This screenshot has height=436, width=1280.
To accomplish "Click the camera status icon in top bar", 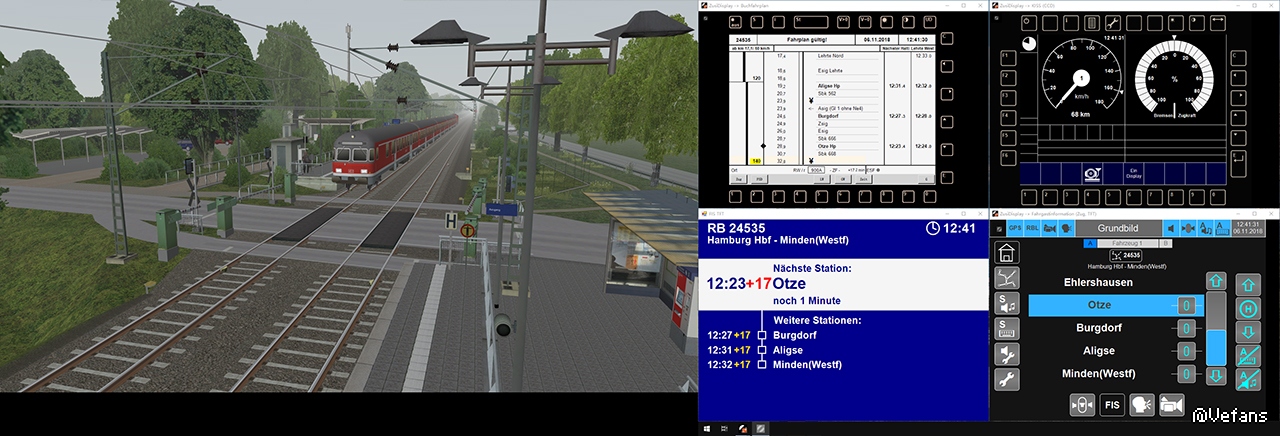I will pos(1049,228).
